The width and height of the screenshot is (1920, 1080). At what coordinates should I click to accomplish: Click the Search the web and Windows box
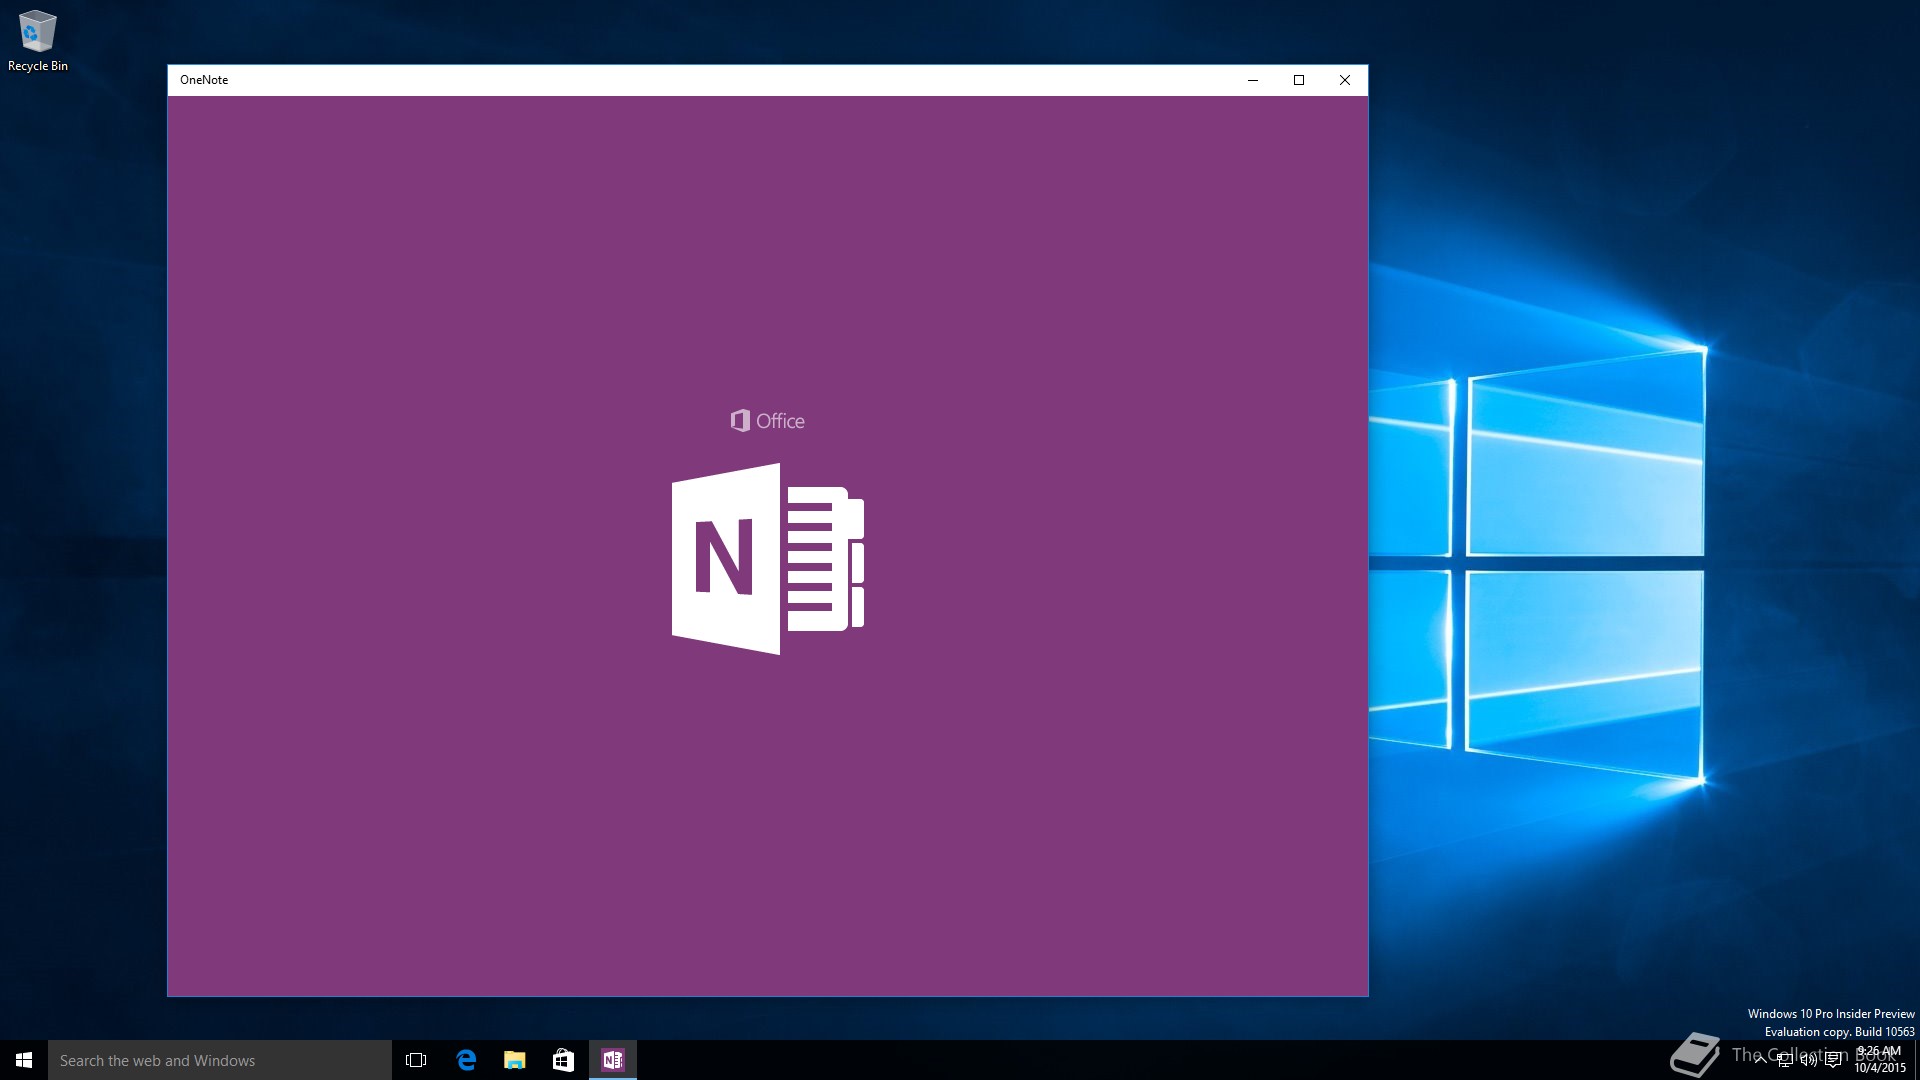(220, 1060)
